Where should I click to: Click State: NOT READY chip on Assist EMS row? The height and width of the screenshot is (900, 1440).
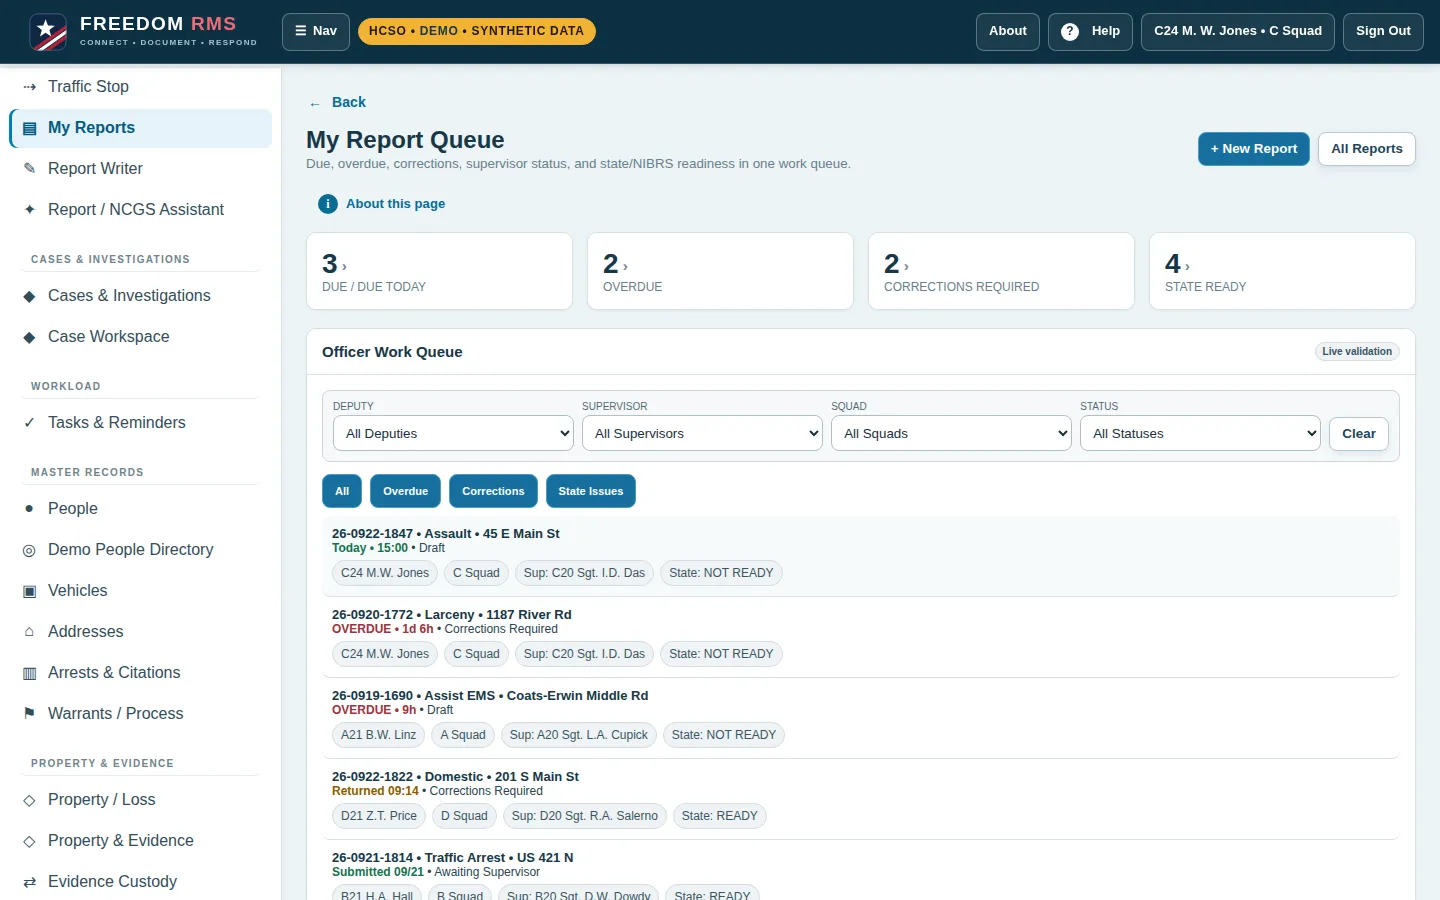pyautogui.click(x=724, y=735)
